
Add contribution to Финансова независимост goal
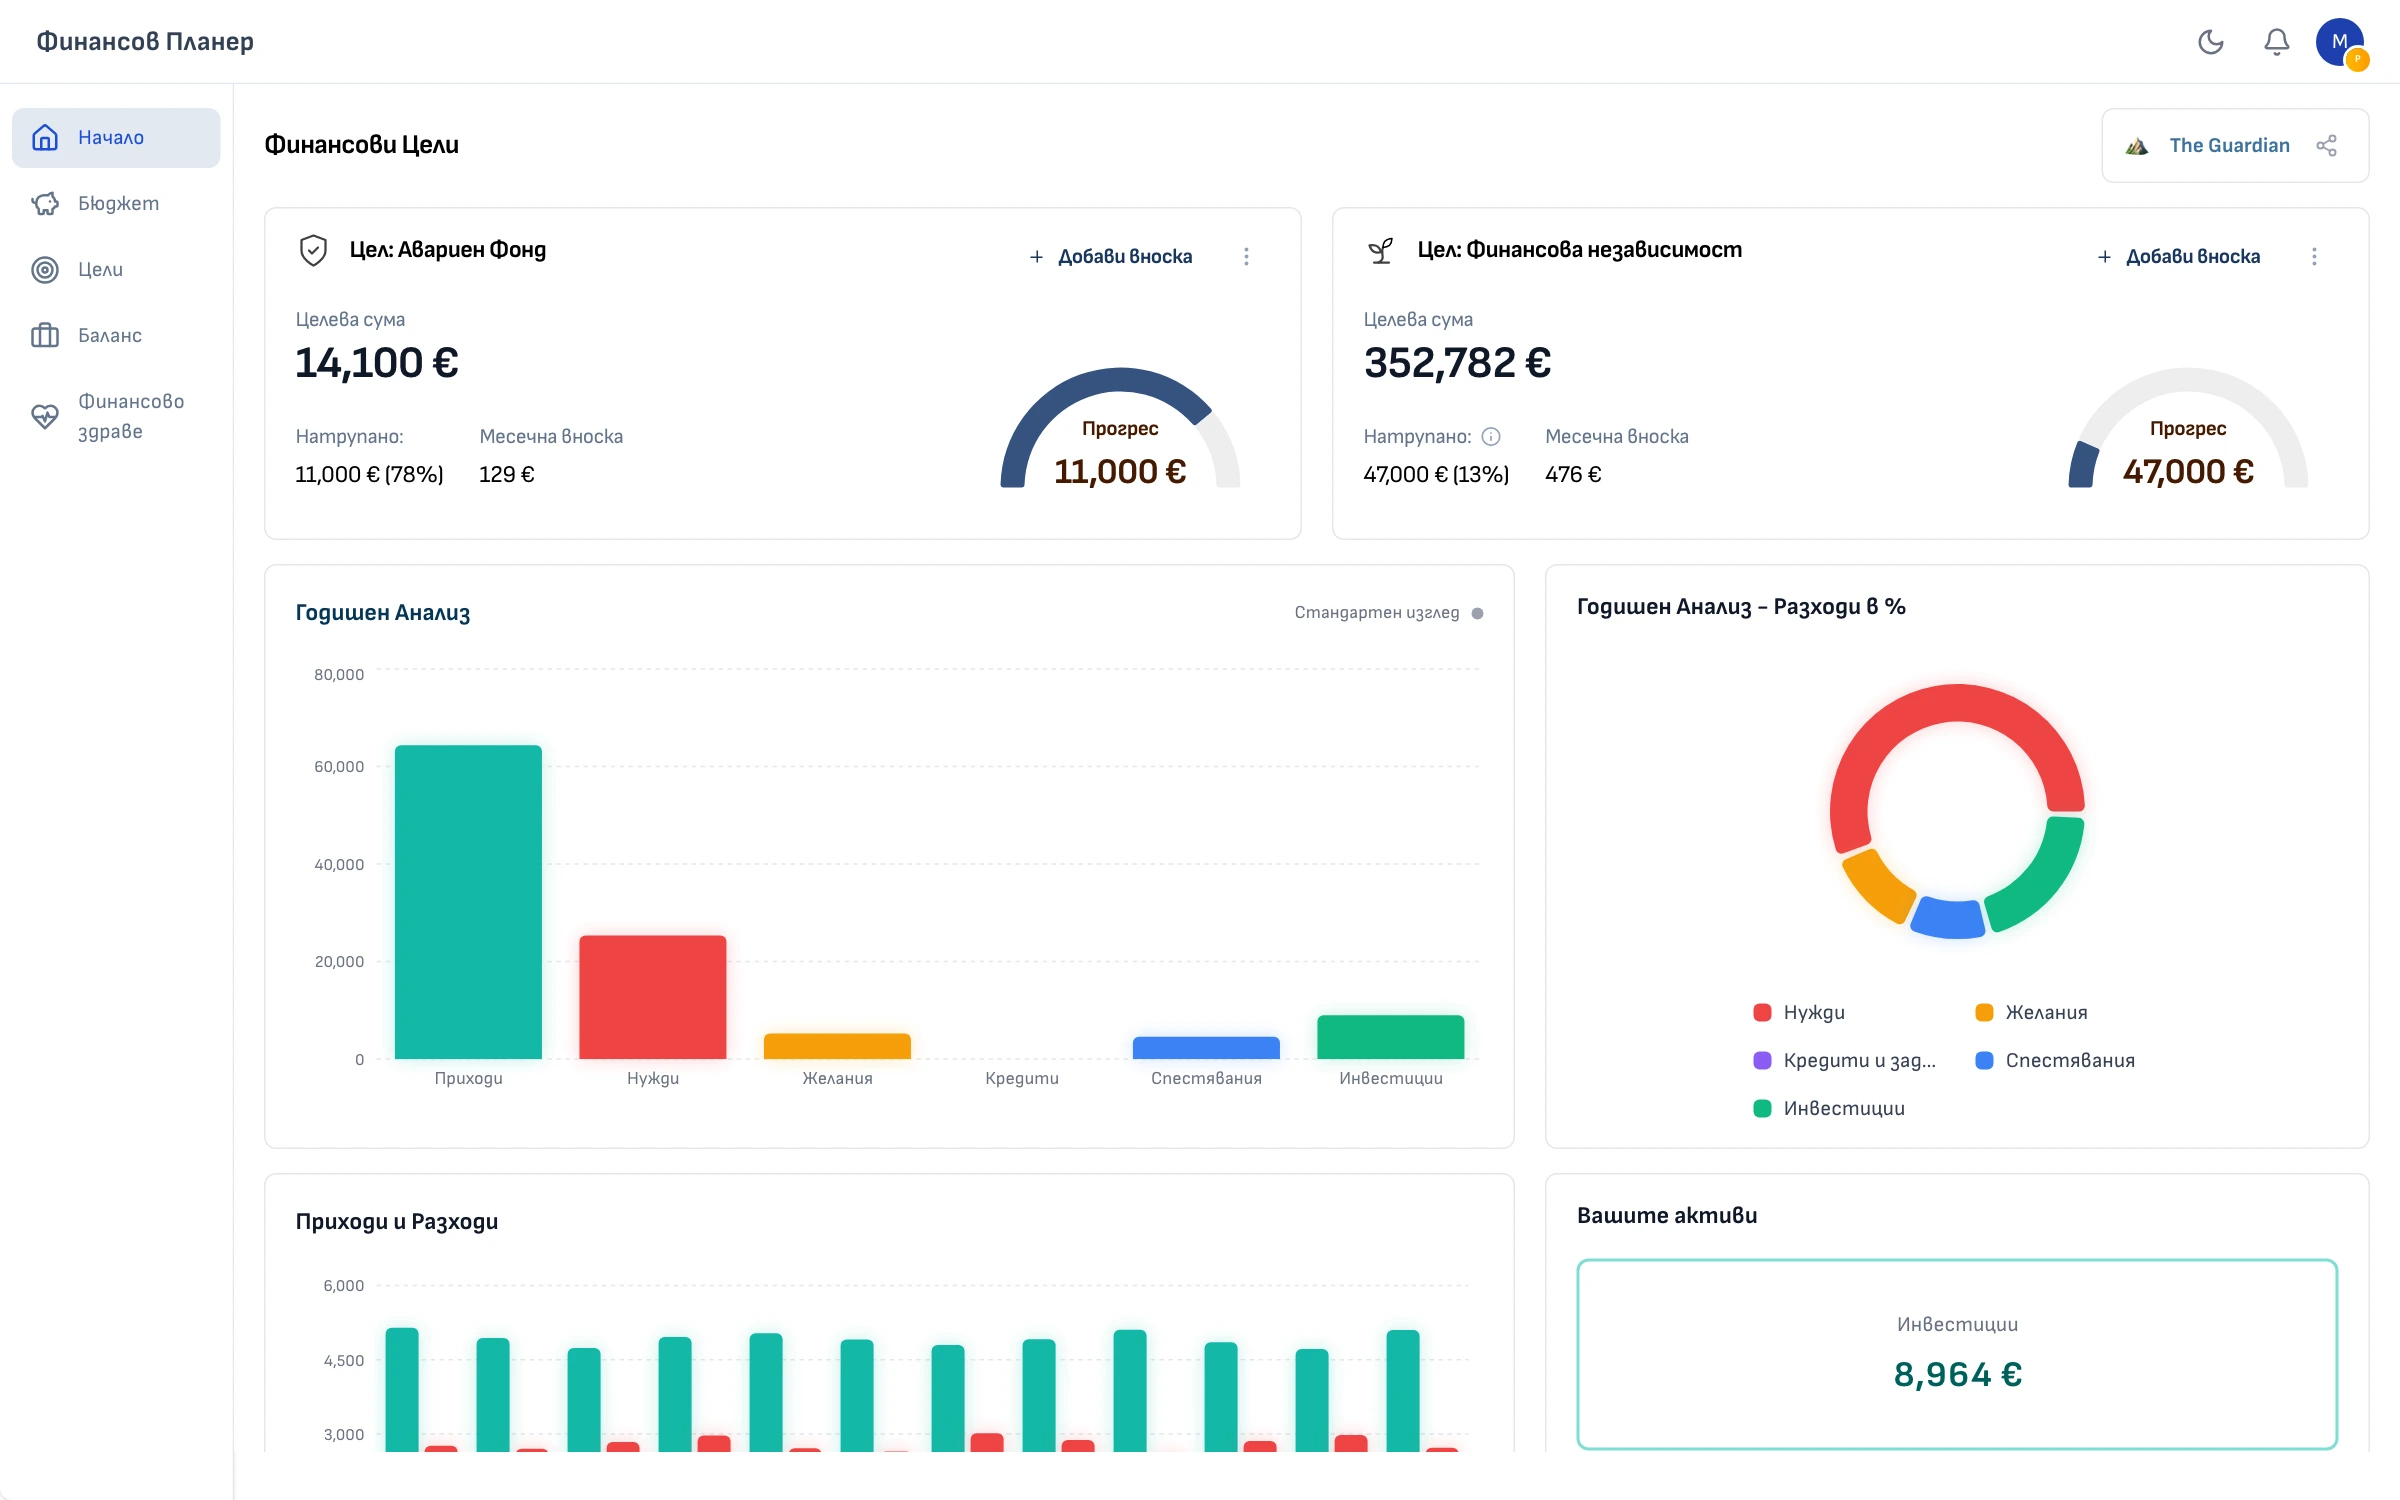point(2179,256)
